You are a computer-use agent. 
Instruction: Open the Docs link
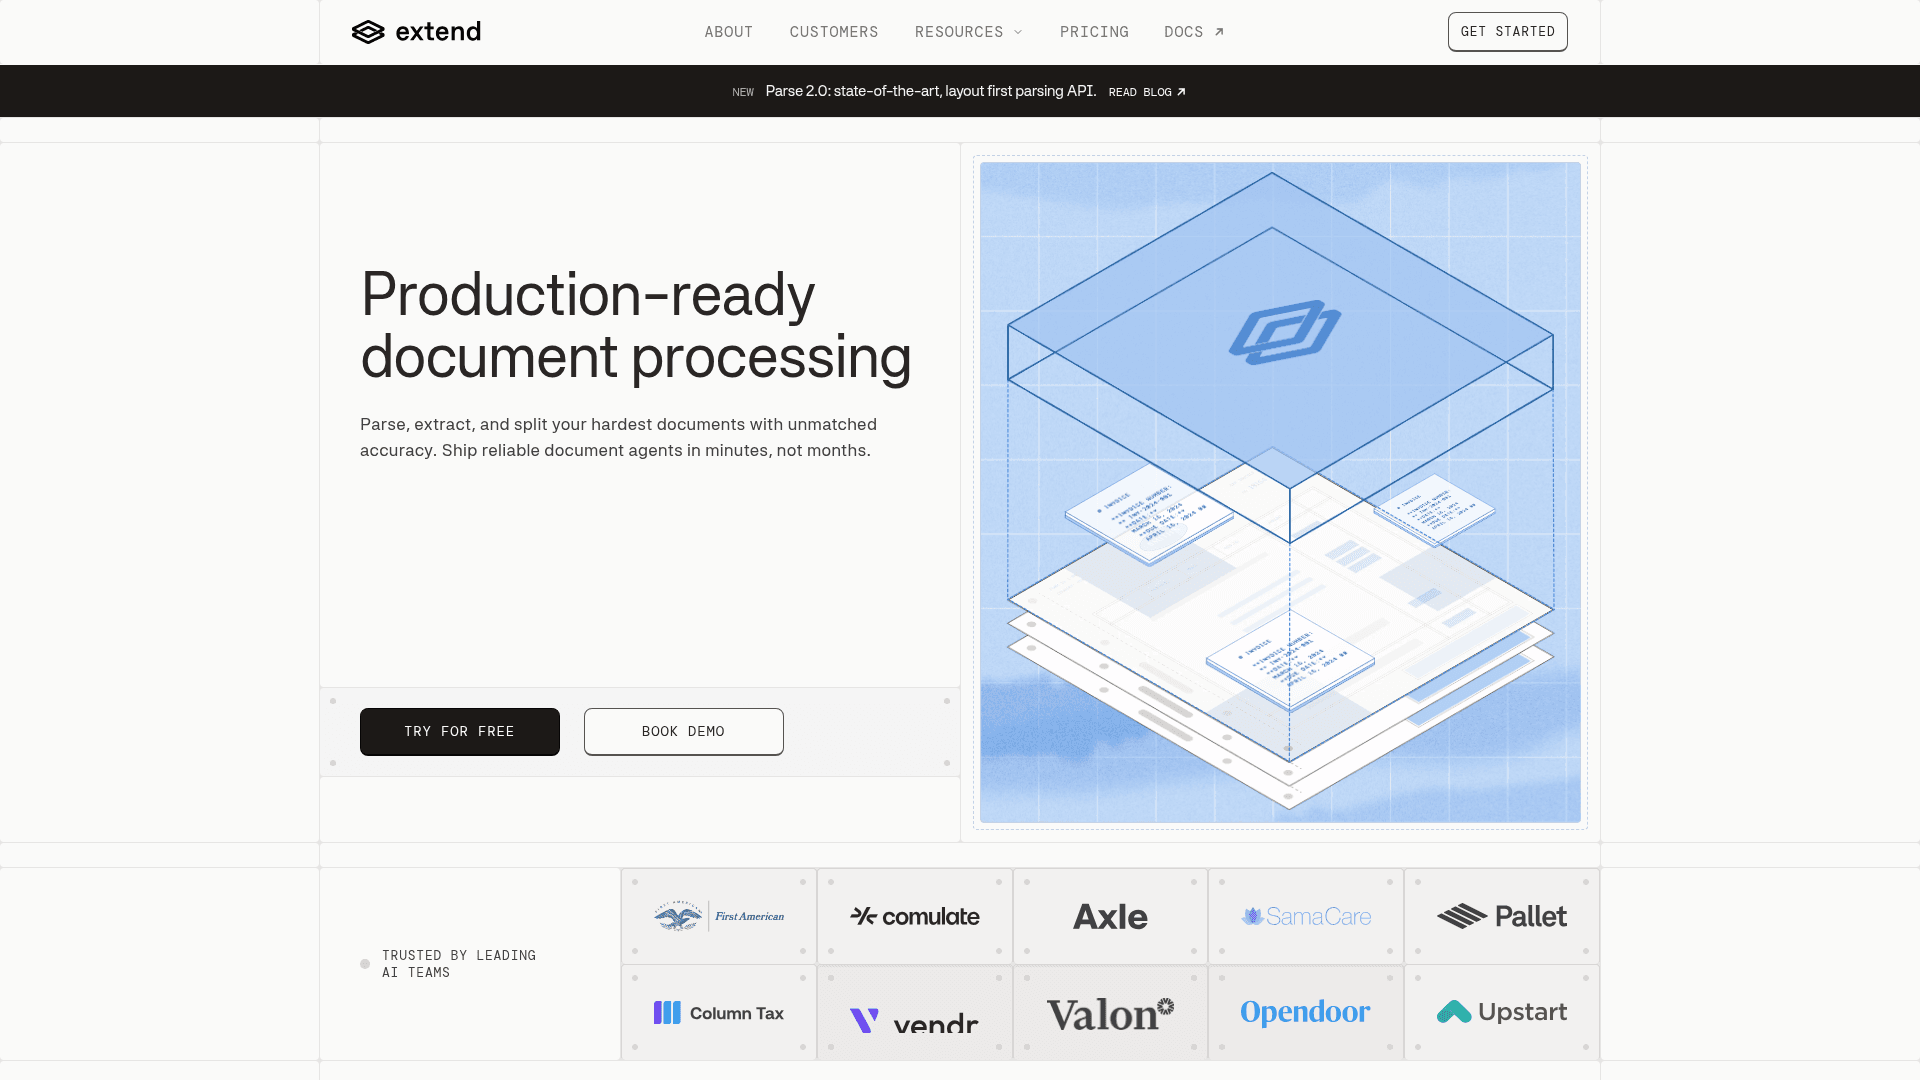click(1194, 32)
